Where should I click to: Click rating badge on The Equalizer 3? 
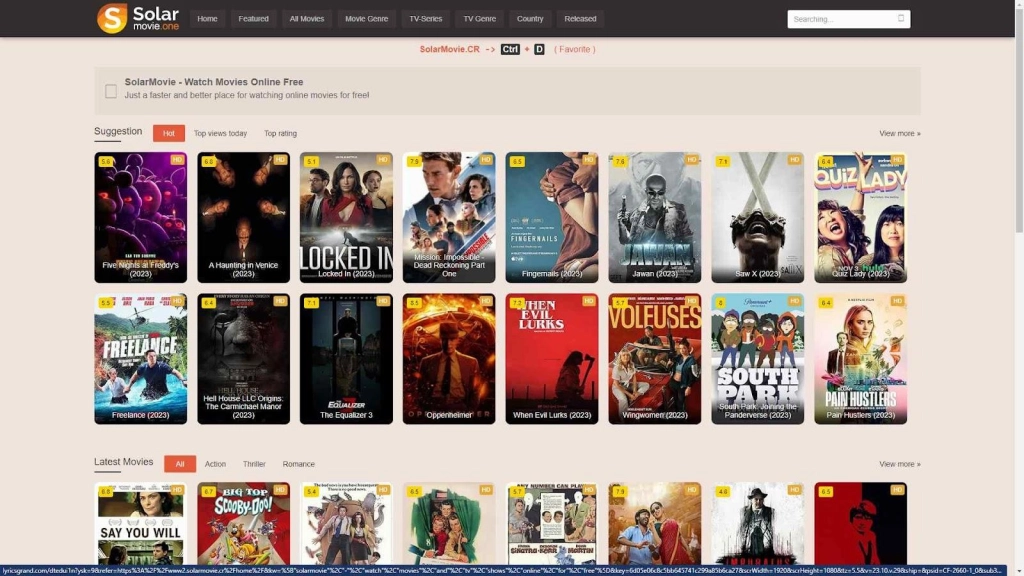coord(311,302)
